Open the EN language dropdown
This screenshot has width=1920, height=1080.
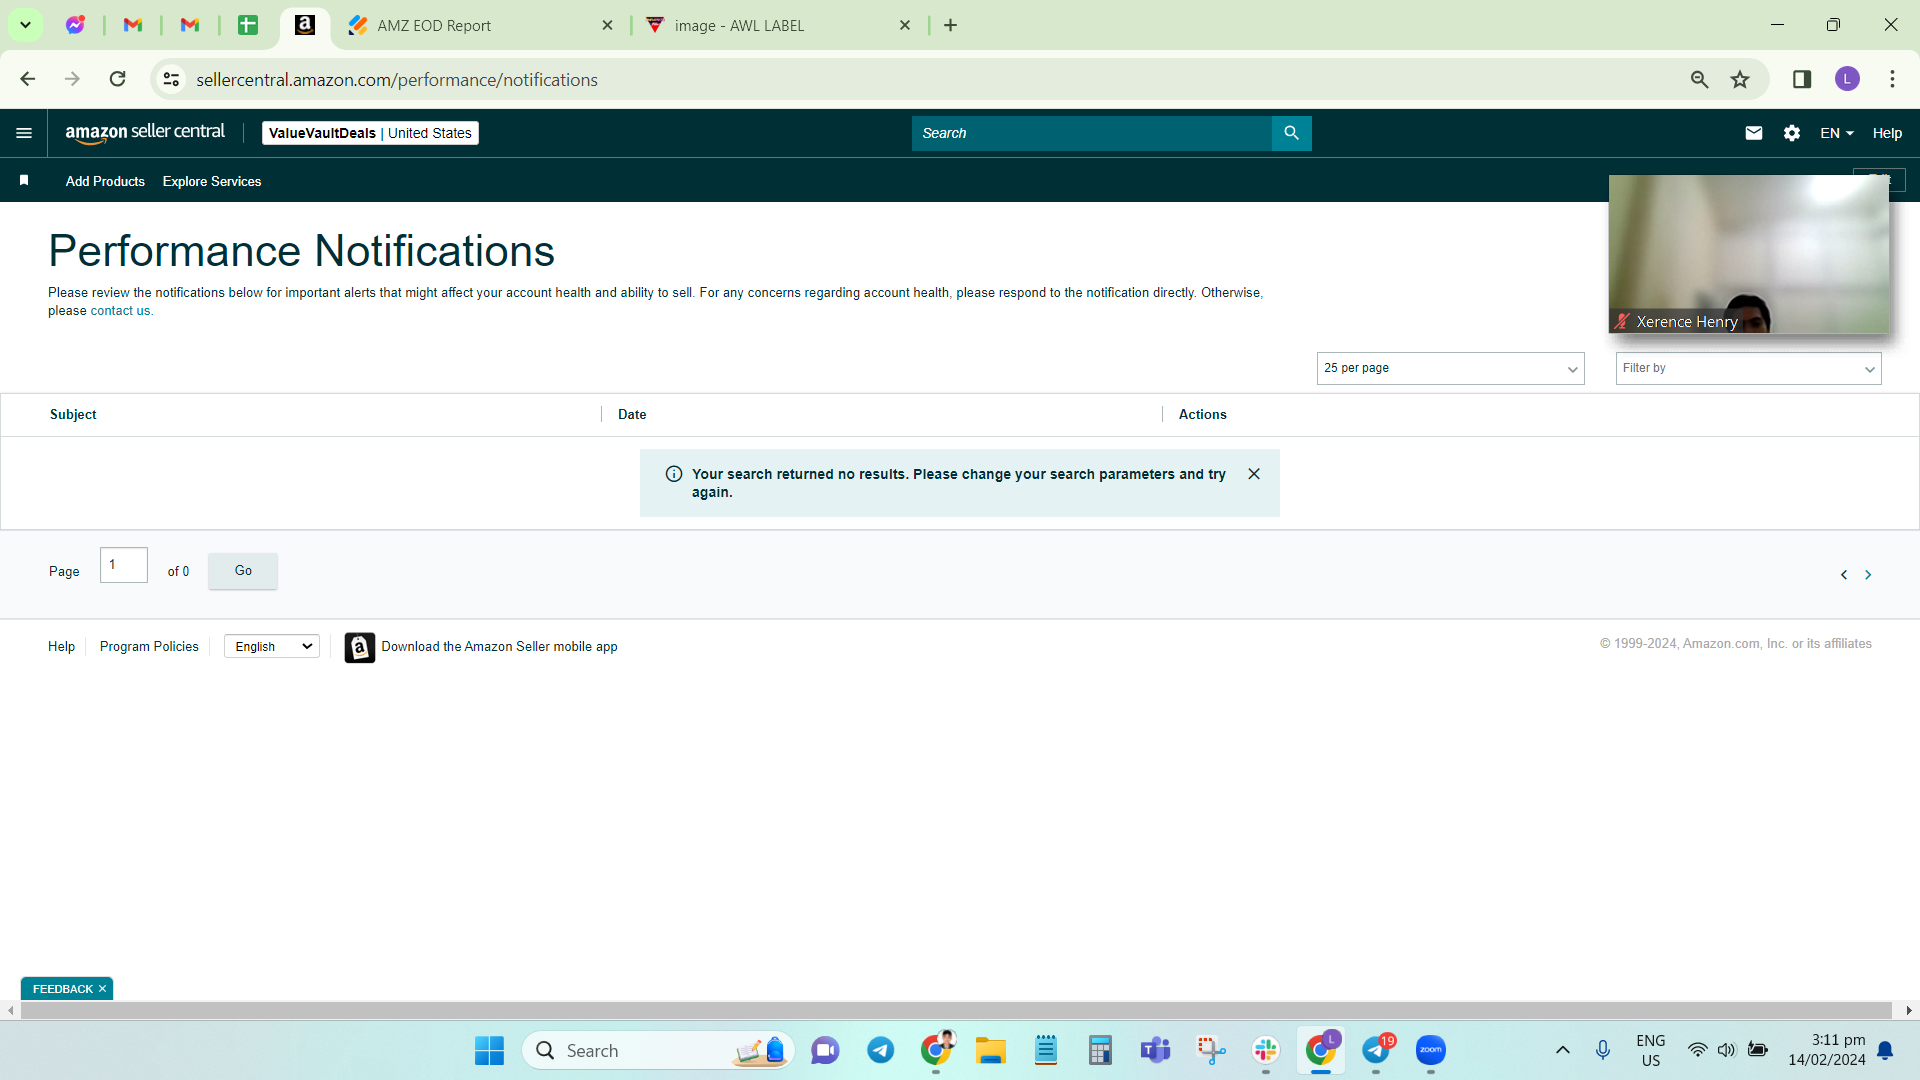pos(1837,133)
